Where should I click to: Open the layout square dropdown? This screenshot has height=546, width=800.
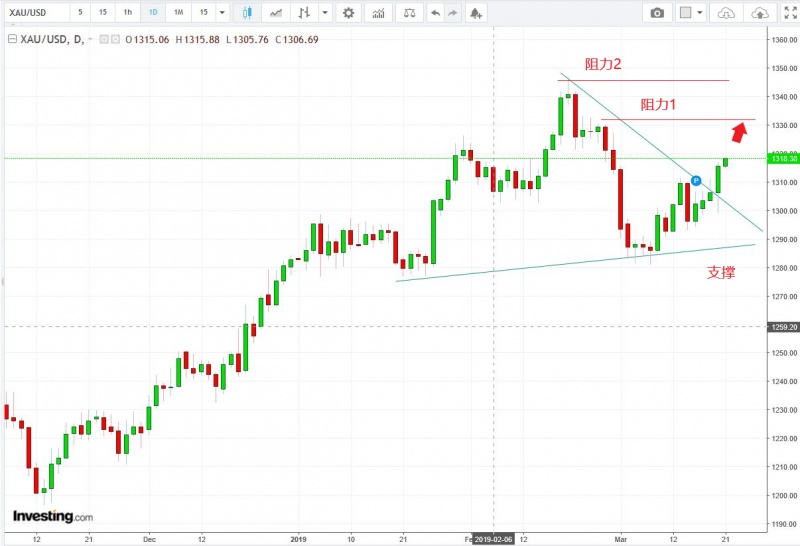(690, 13)
